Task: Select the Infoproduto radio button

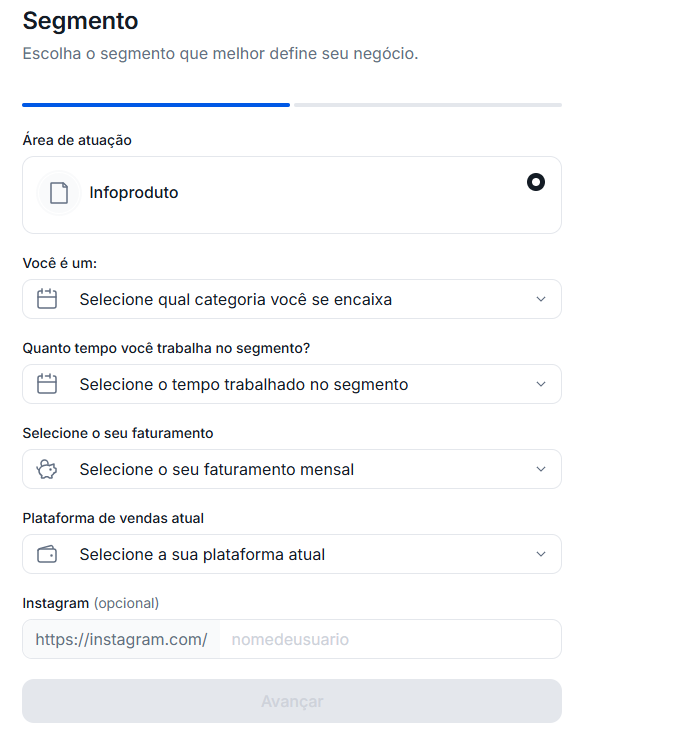Action: point(536,182)
